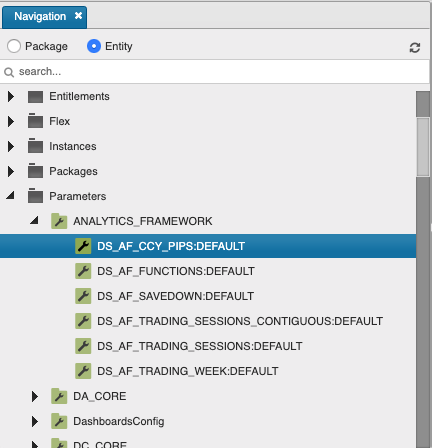Click the DA_CORE wrench folder icon

(x=59, y=396)
